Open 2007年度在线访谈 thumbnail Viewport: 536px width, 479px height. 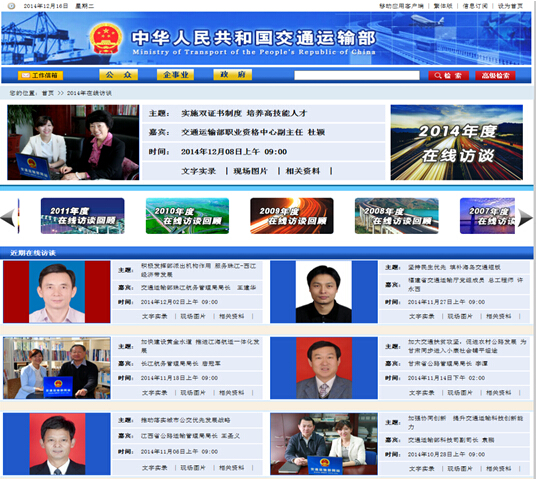click(487, 216)
